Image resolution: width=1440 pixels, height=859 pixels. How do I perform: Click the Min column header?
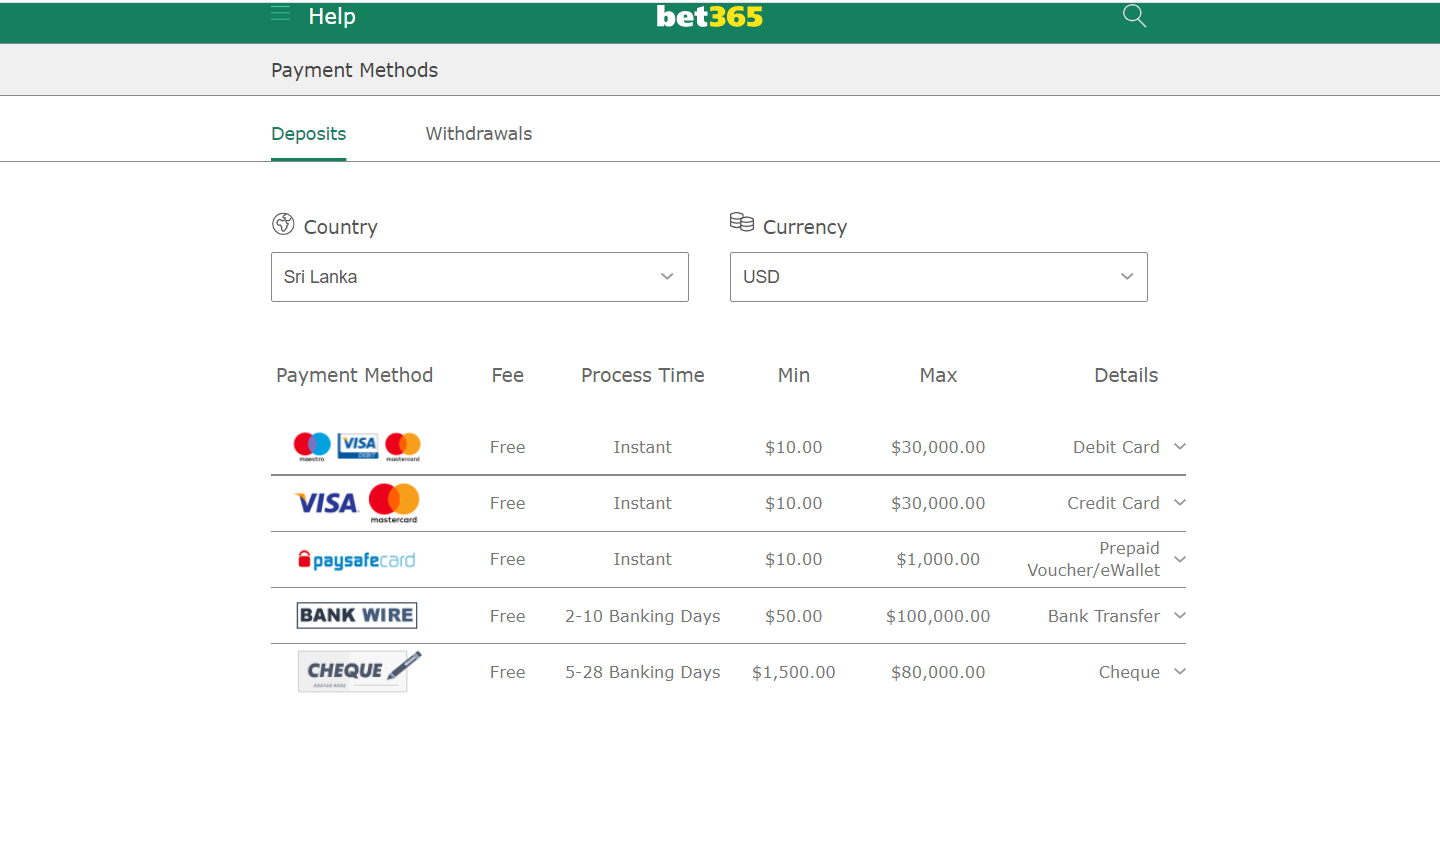794,375
